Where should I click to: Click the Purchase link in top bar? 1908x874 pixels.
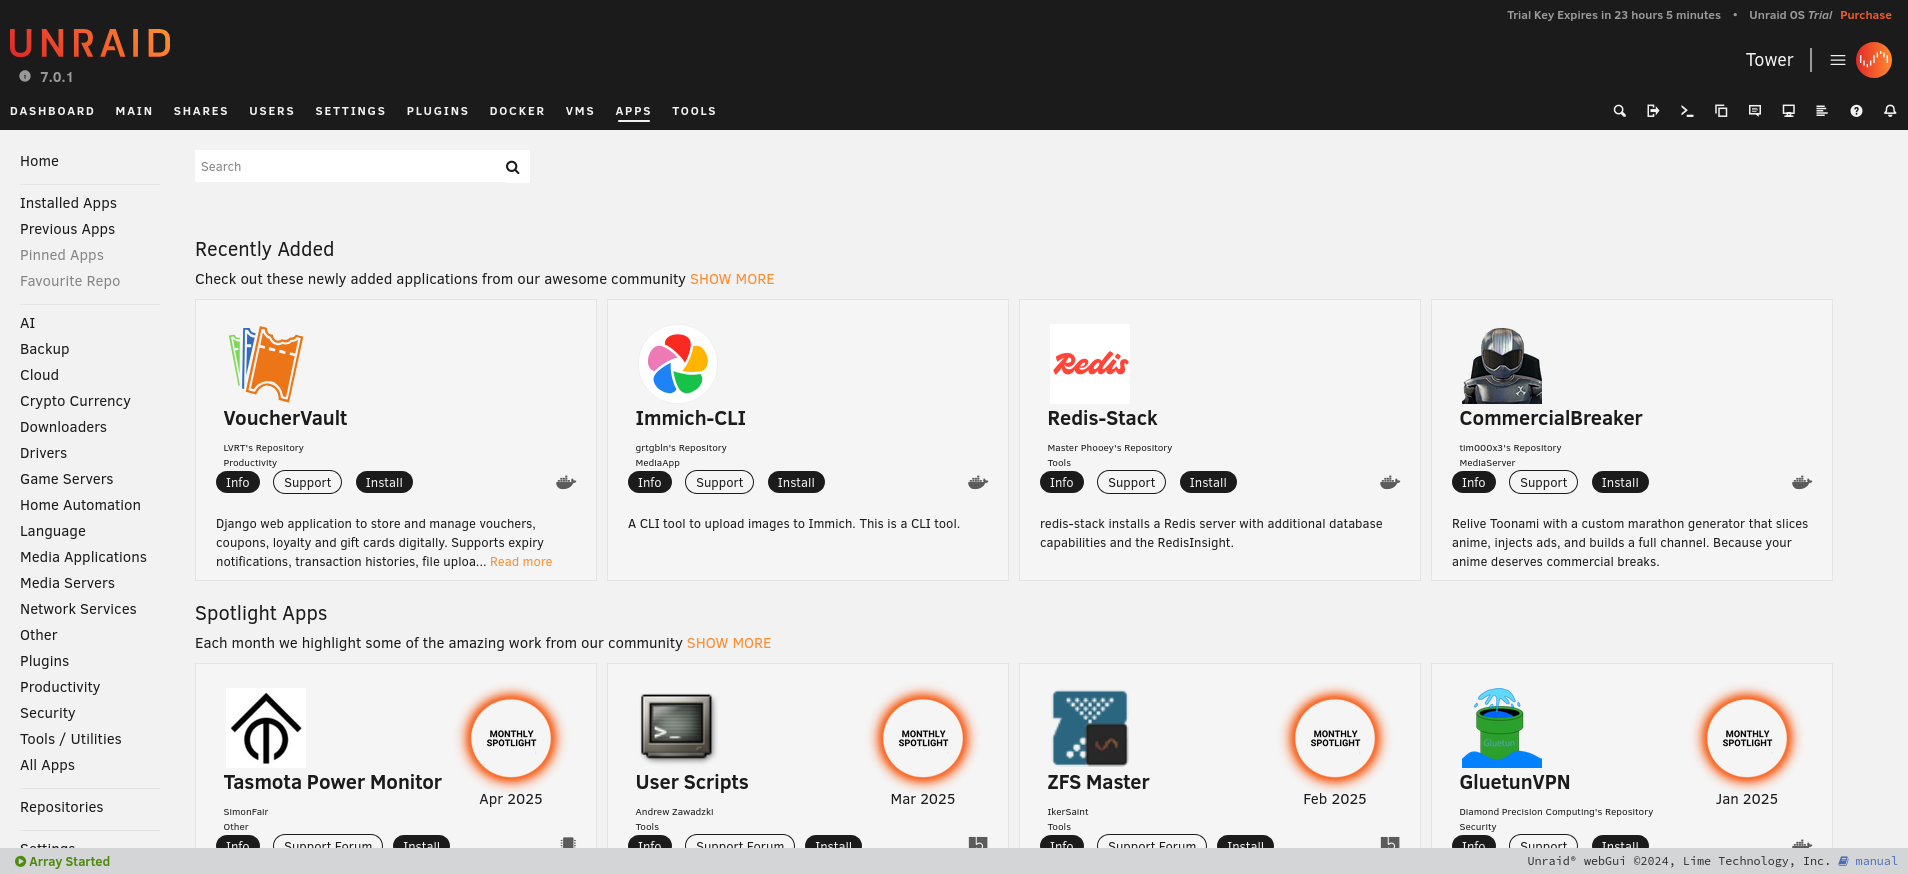click(x=1866, y=15)
